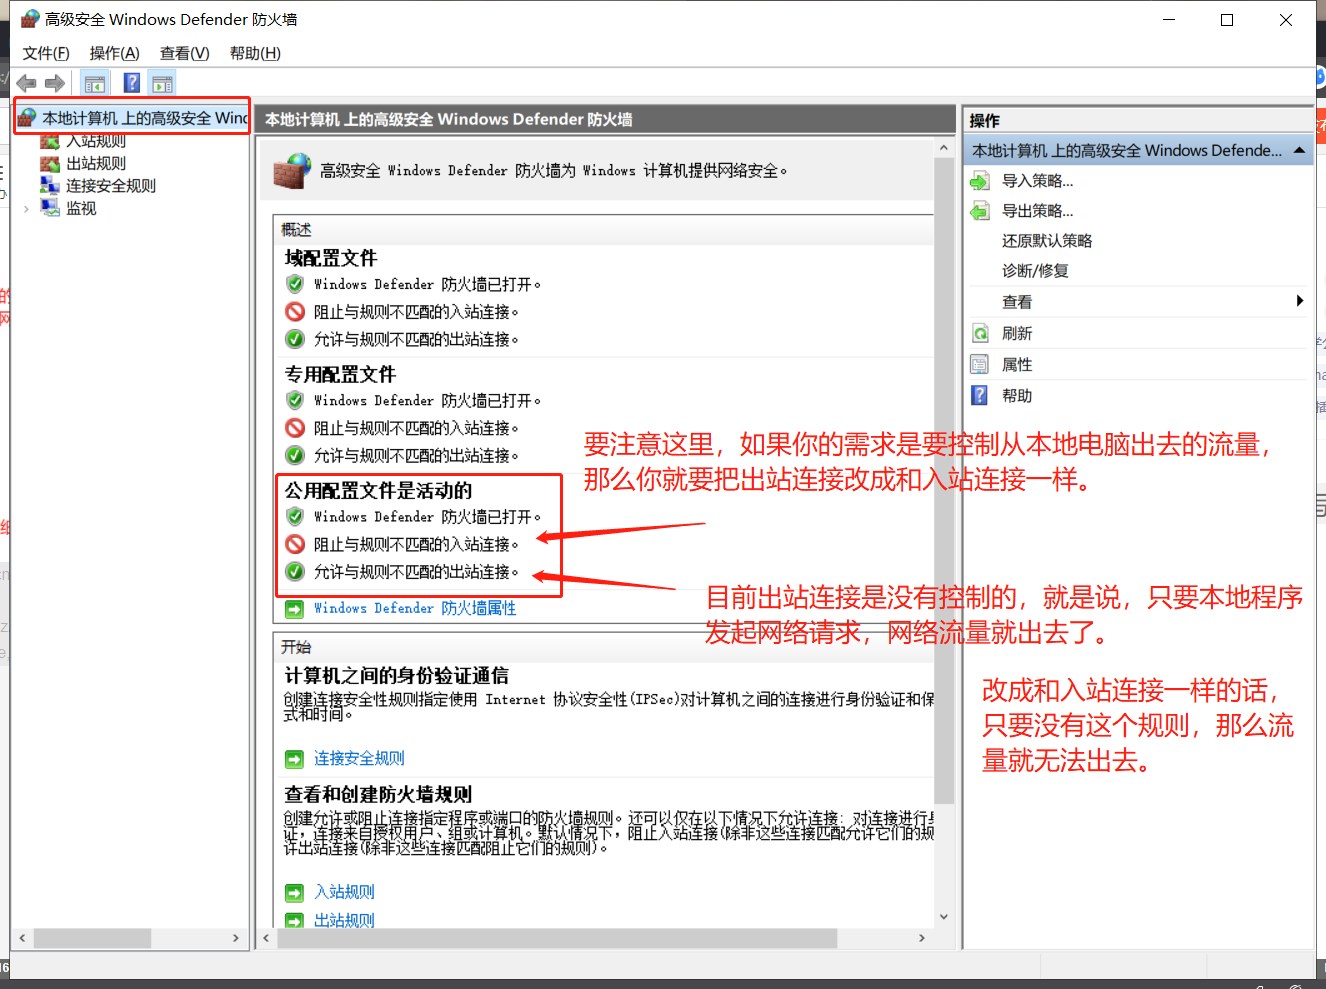Image resolution: width=1326 pixels, height=989 pixels.
Task: Click left tree pane scroll left arrow
Action: tap(22, 938)
